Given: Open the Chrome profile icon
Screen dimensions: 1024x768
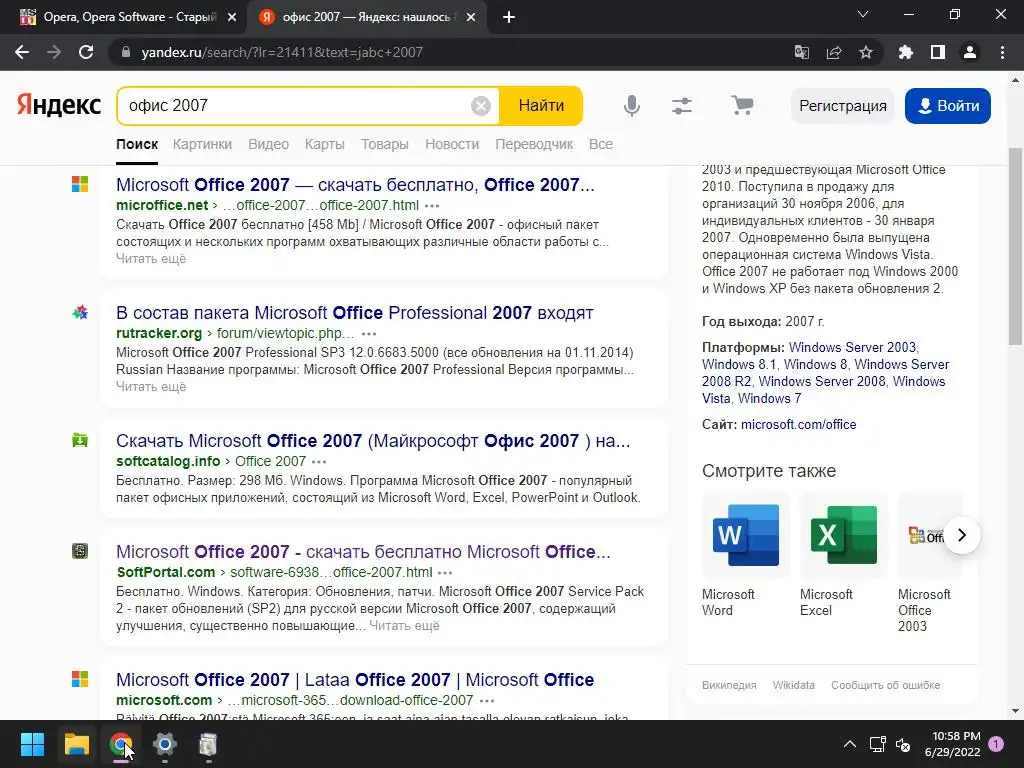Looking at the screenshot, I should (x=970, y=52).
